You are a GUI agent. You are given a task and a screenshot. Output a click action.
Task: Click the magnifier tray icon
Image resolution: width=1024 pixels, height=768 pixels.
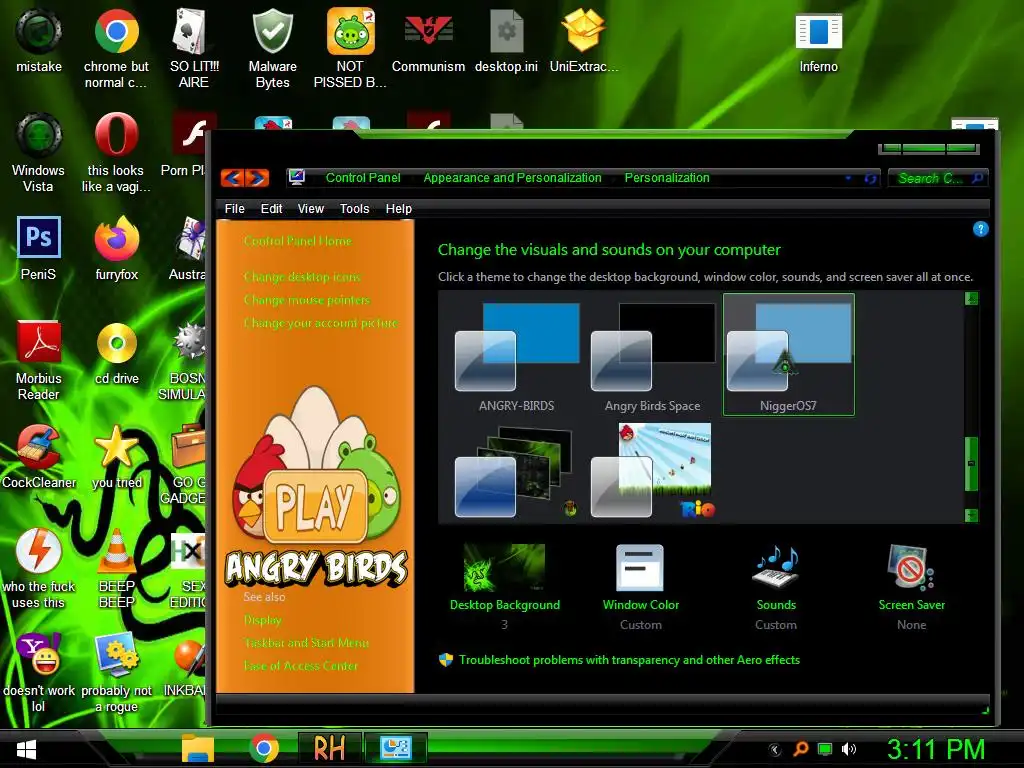pos(800,749)
